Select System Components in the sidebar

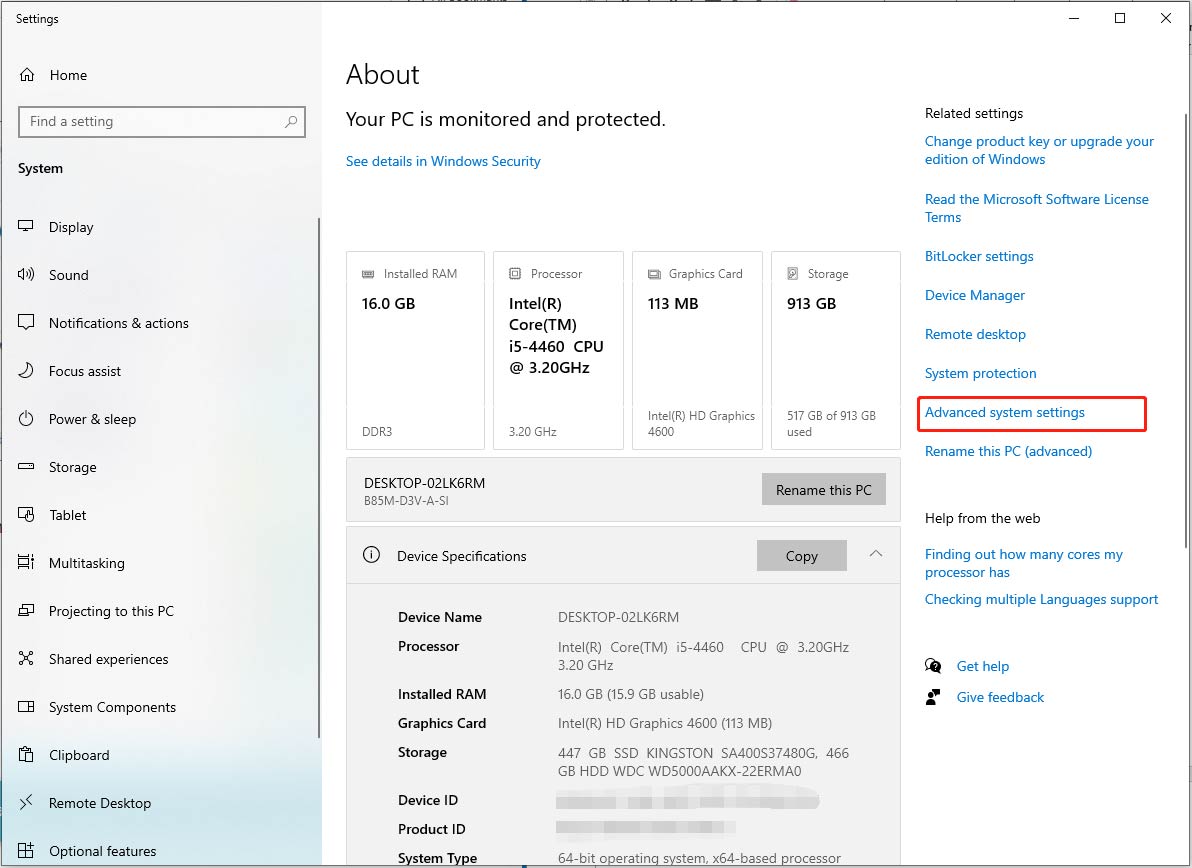coord(111,707)
